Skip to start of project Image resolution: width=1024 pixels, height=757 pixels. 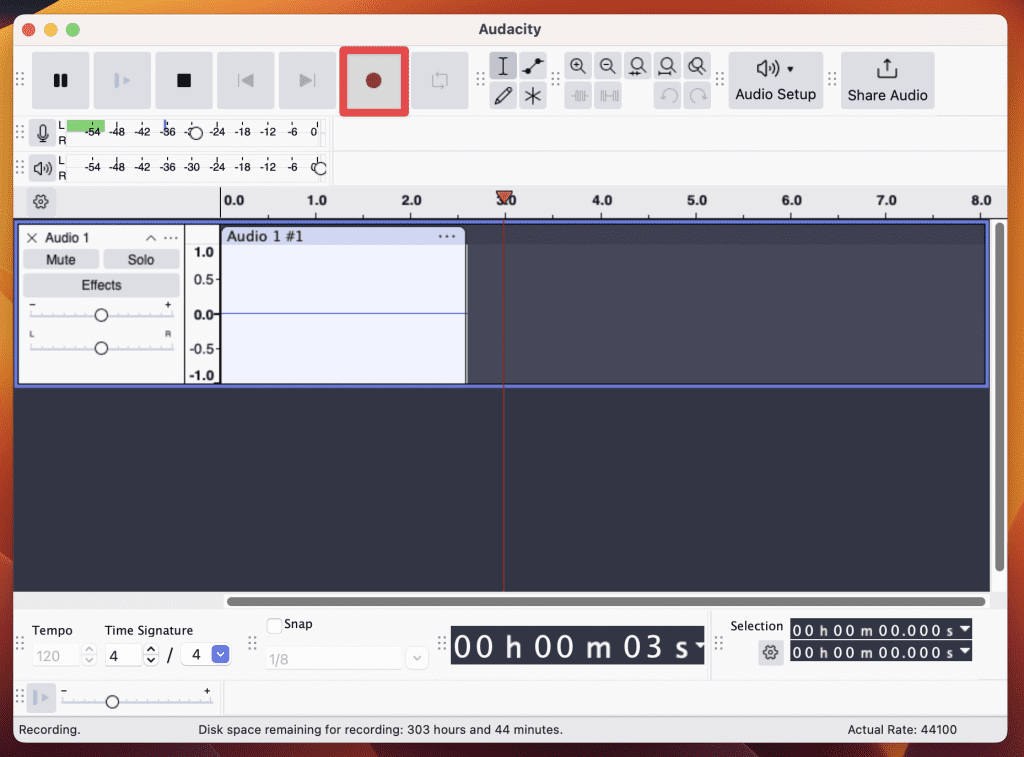246,80
